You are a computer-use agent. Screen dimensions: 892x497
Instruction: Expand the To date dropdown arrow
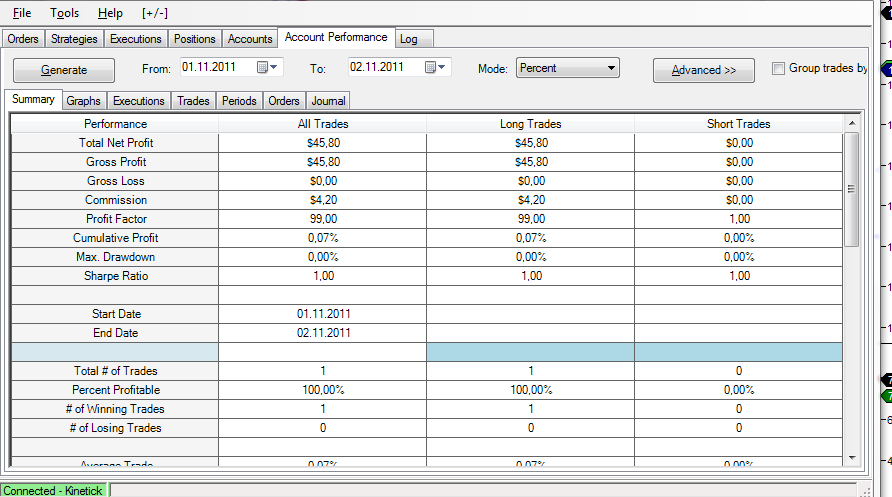click(441, 67)
